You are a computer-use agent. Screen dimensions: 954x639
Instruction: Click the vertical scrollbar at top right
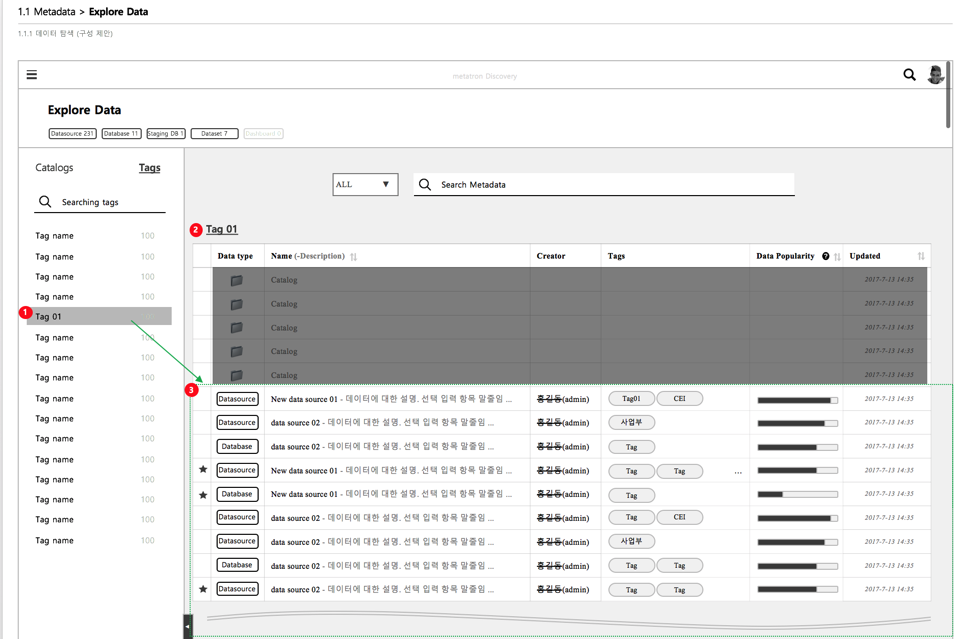tap(949, 94)
